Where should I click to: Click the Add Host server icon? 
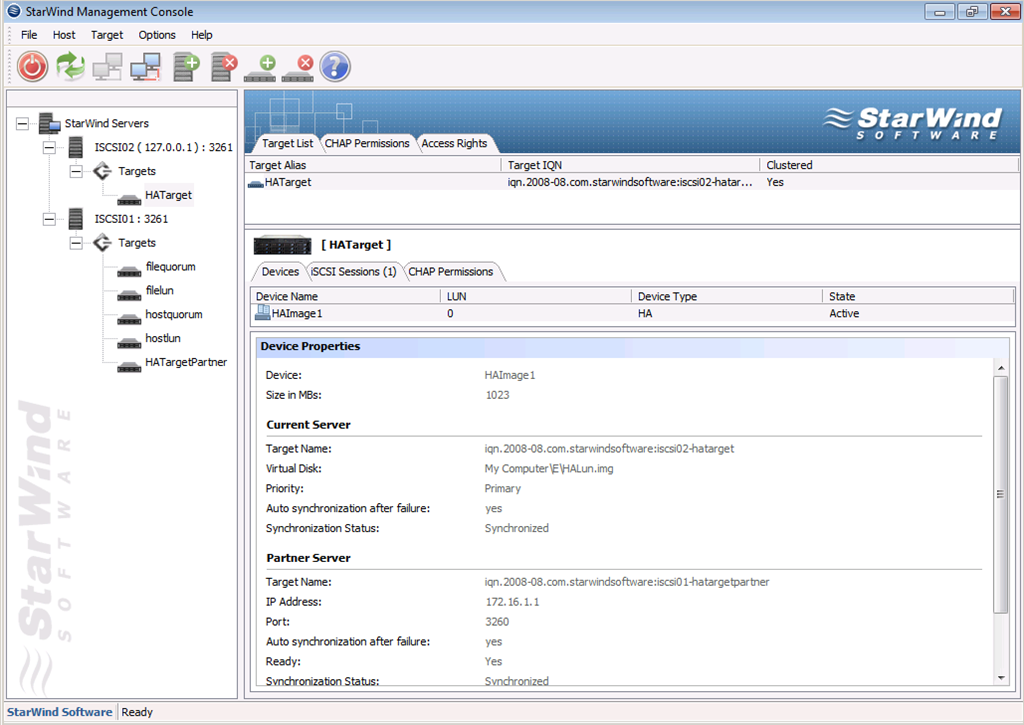(x=186, y=67)
